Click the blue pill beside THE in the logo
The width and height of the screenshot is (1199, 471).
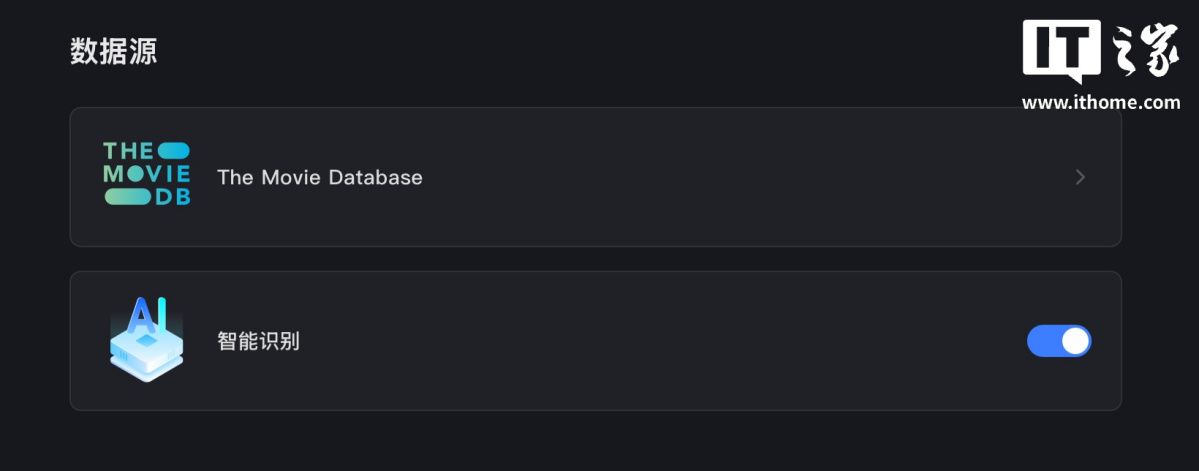(172, 151)
